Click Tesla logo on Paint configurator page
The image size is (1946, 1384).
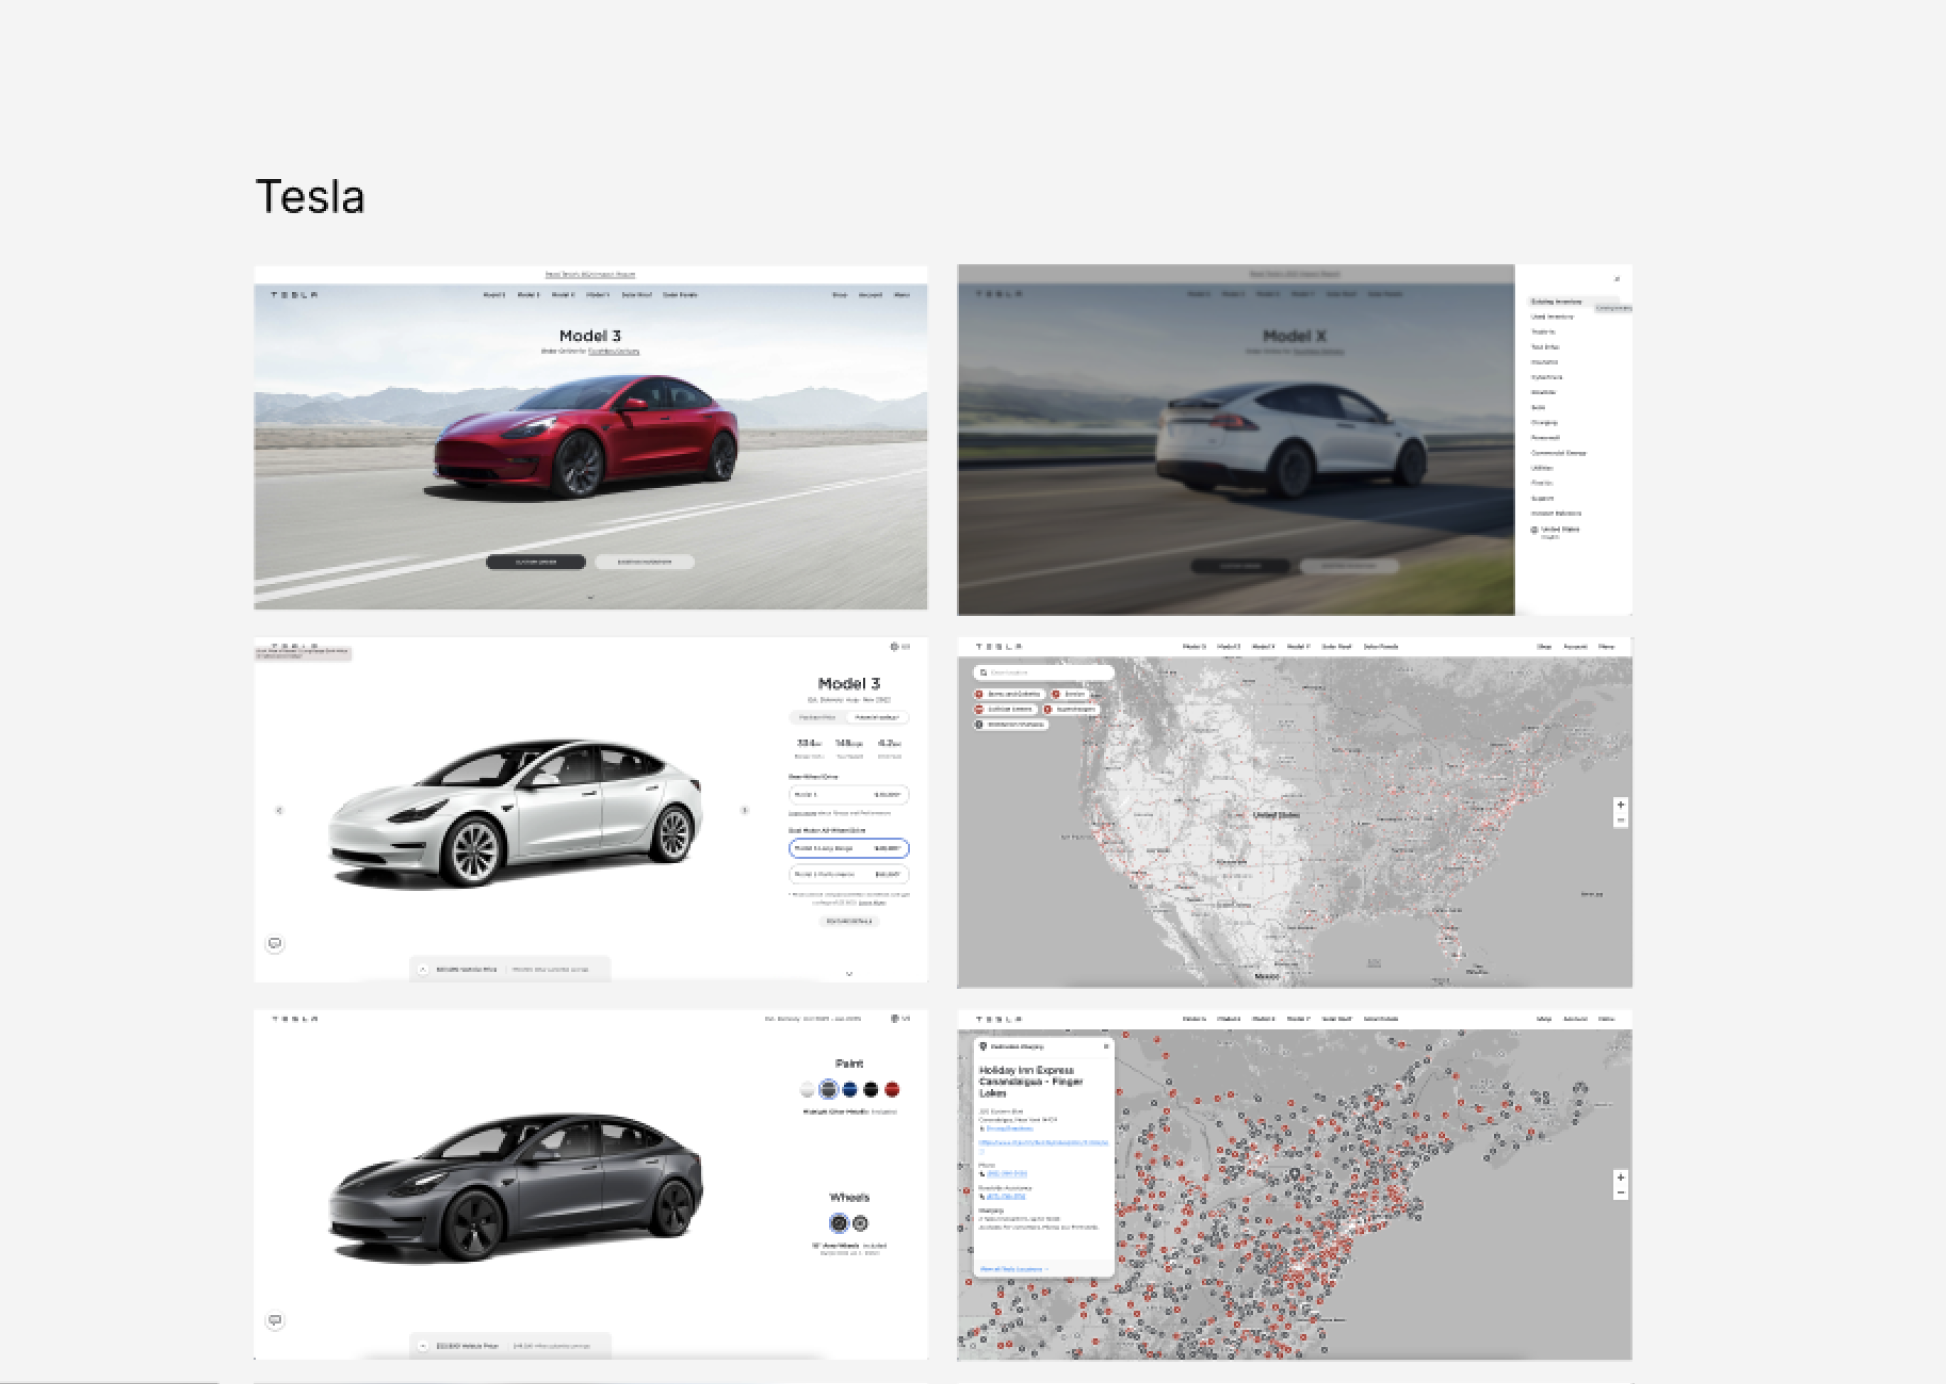click(295, 1019)
